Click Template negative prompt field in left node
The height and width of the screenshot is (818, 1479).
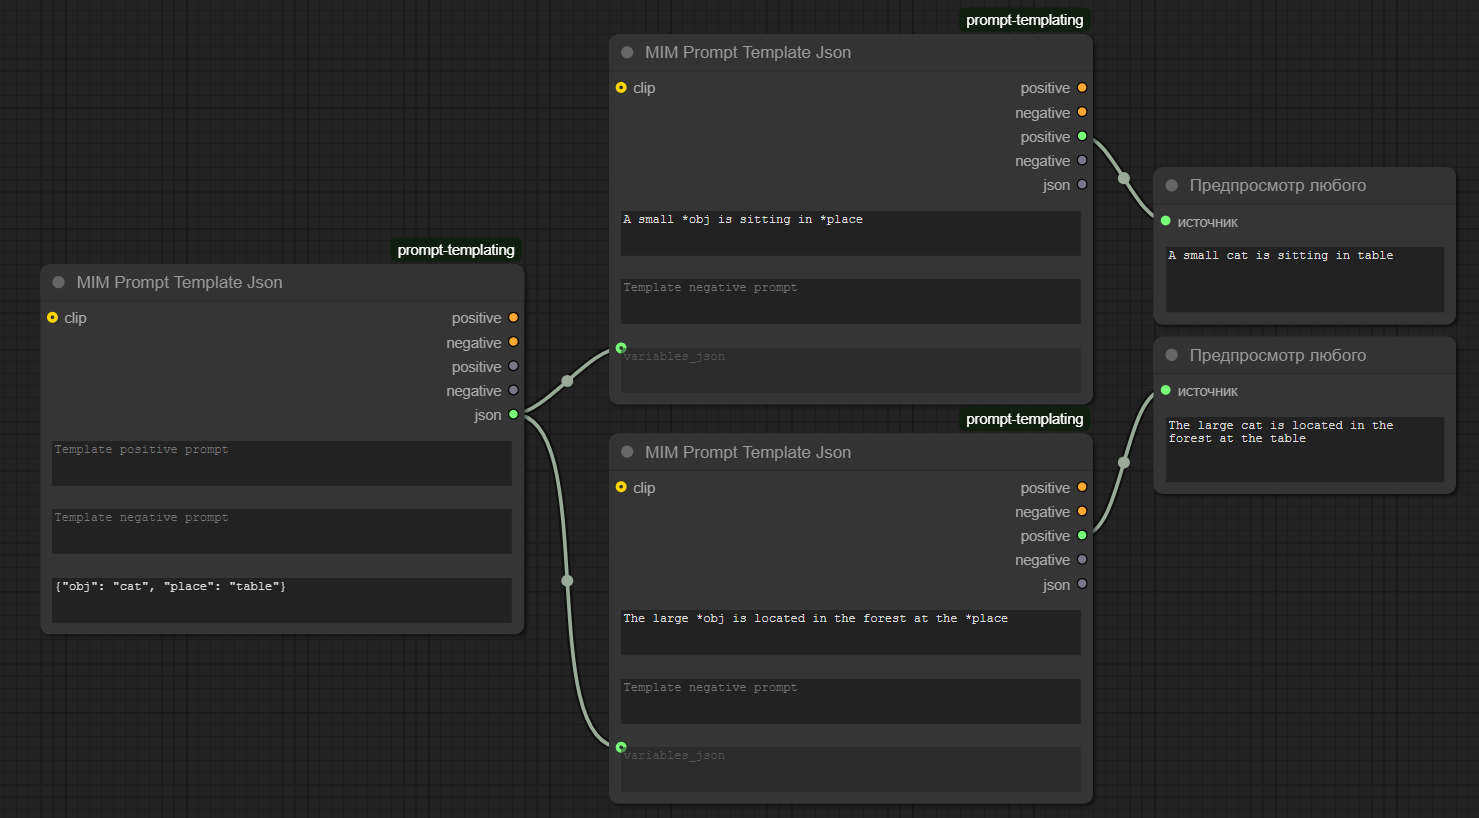coord(282,531)
